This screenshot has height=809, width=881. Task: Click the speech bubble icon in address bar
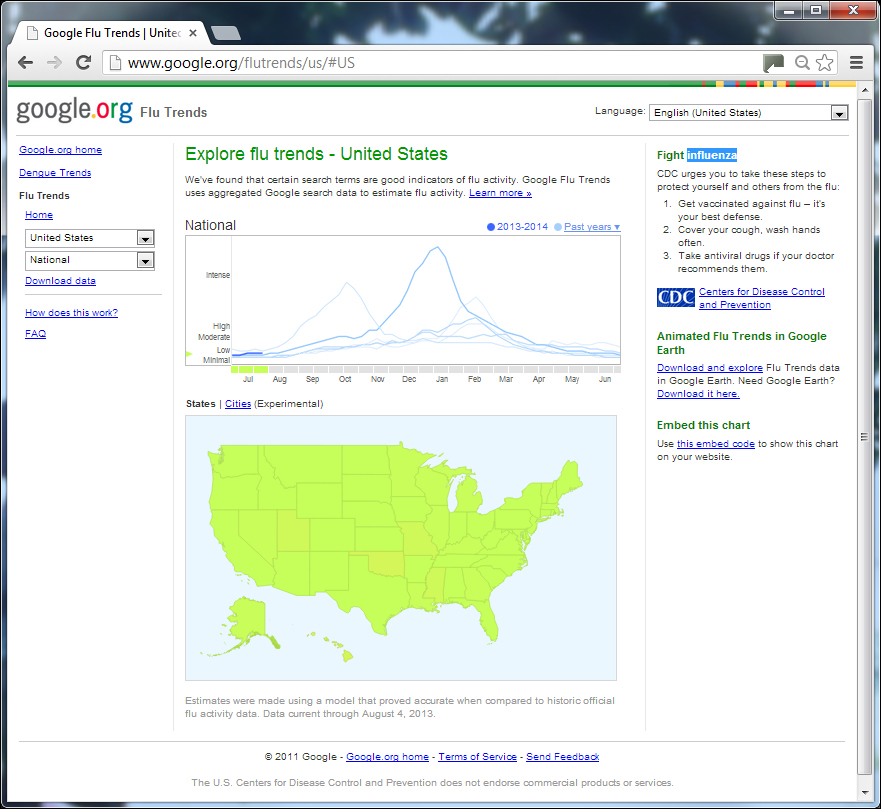(x=774, y=62)
